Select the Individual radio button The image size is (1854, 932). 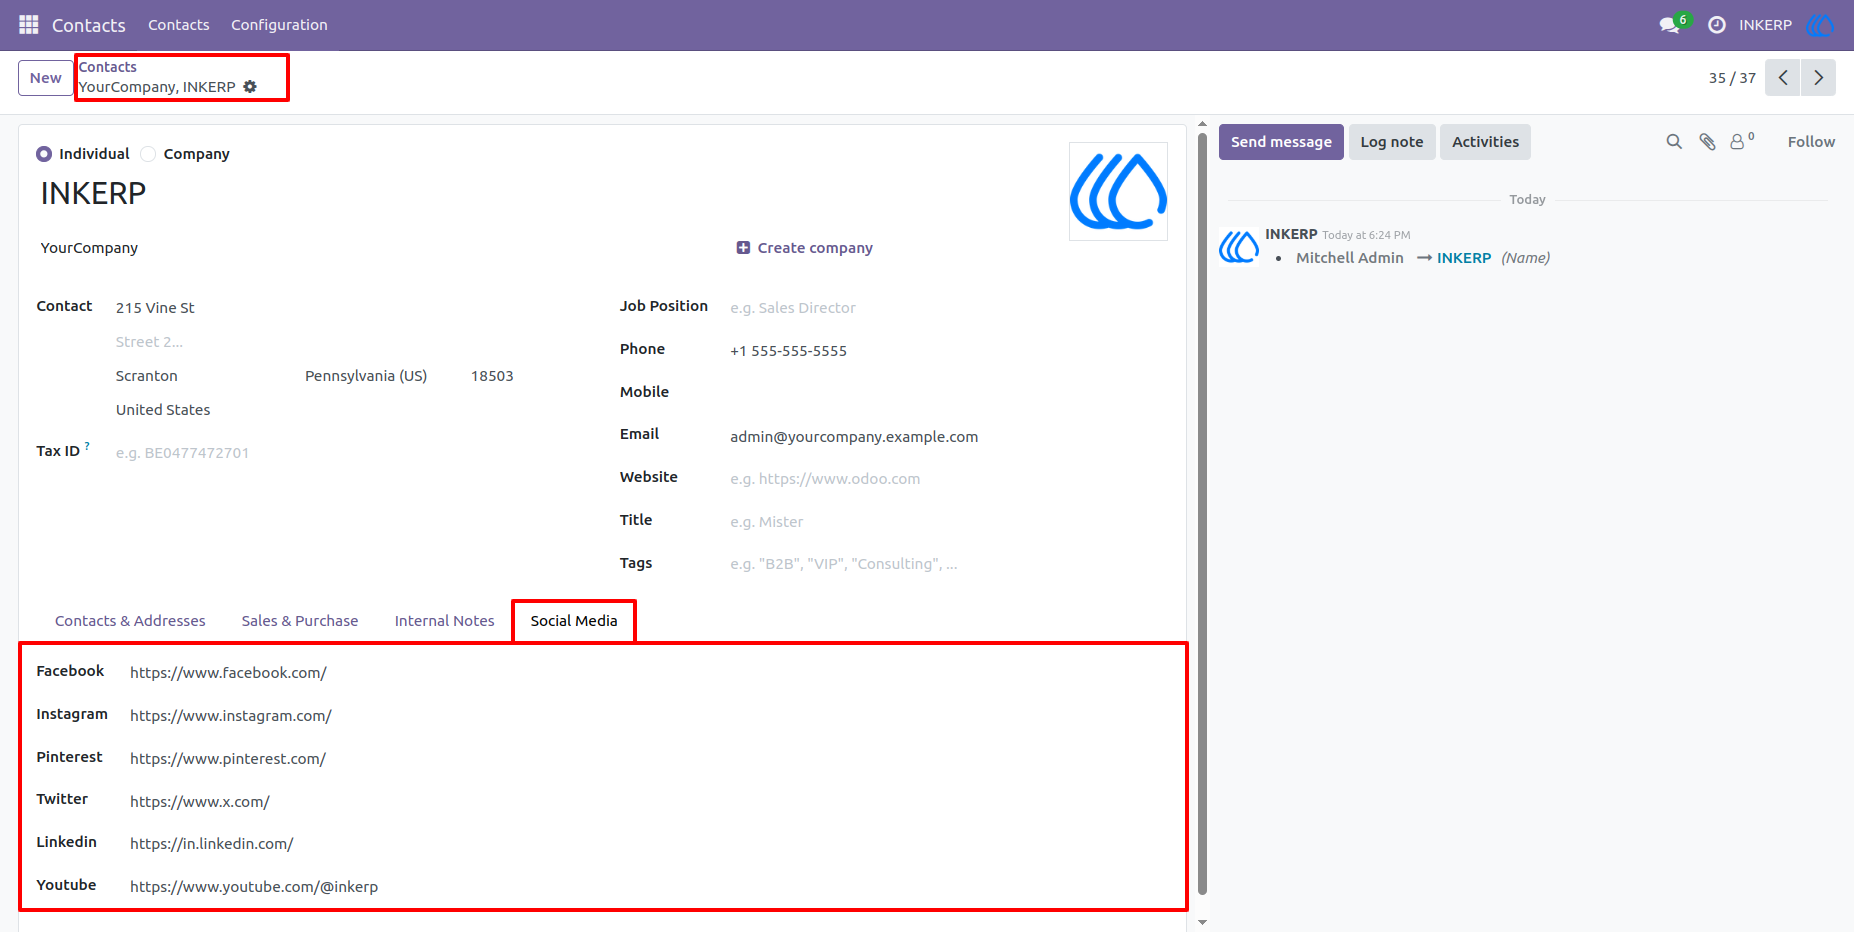click(x=44, y=154)
